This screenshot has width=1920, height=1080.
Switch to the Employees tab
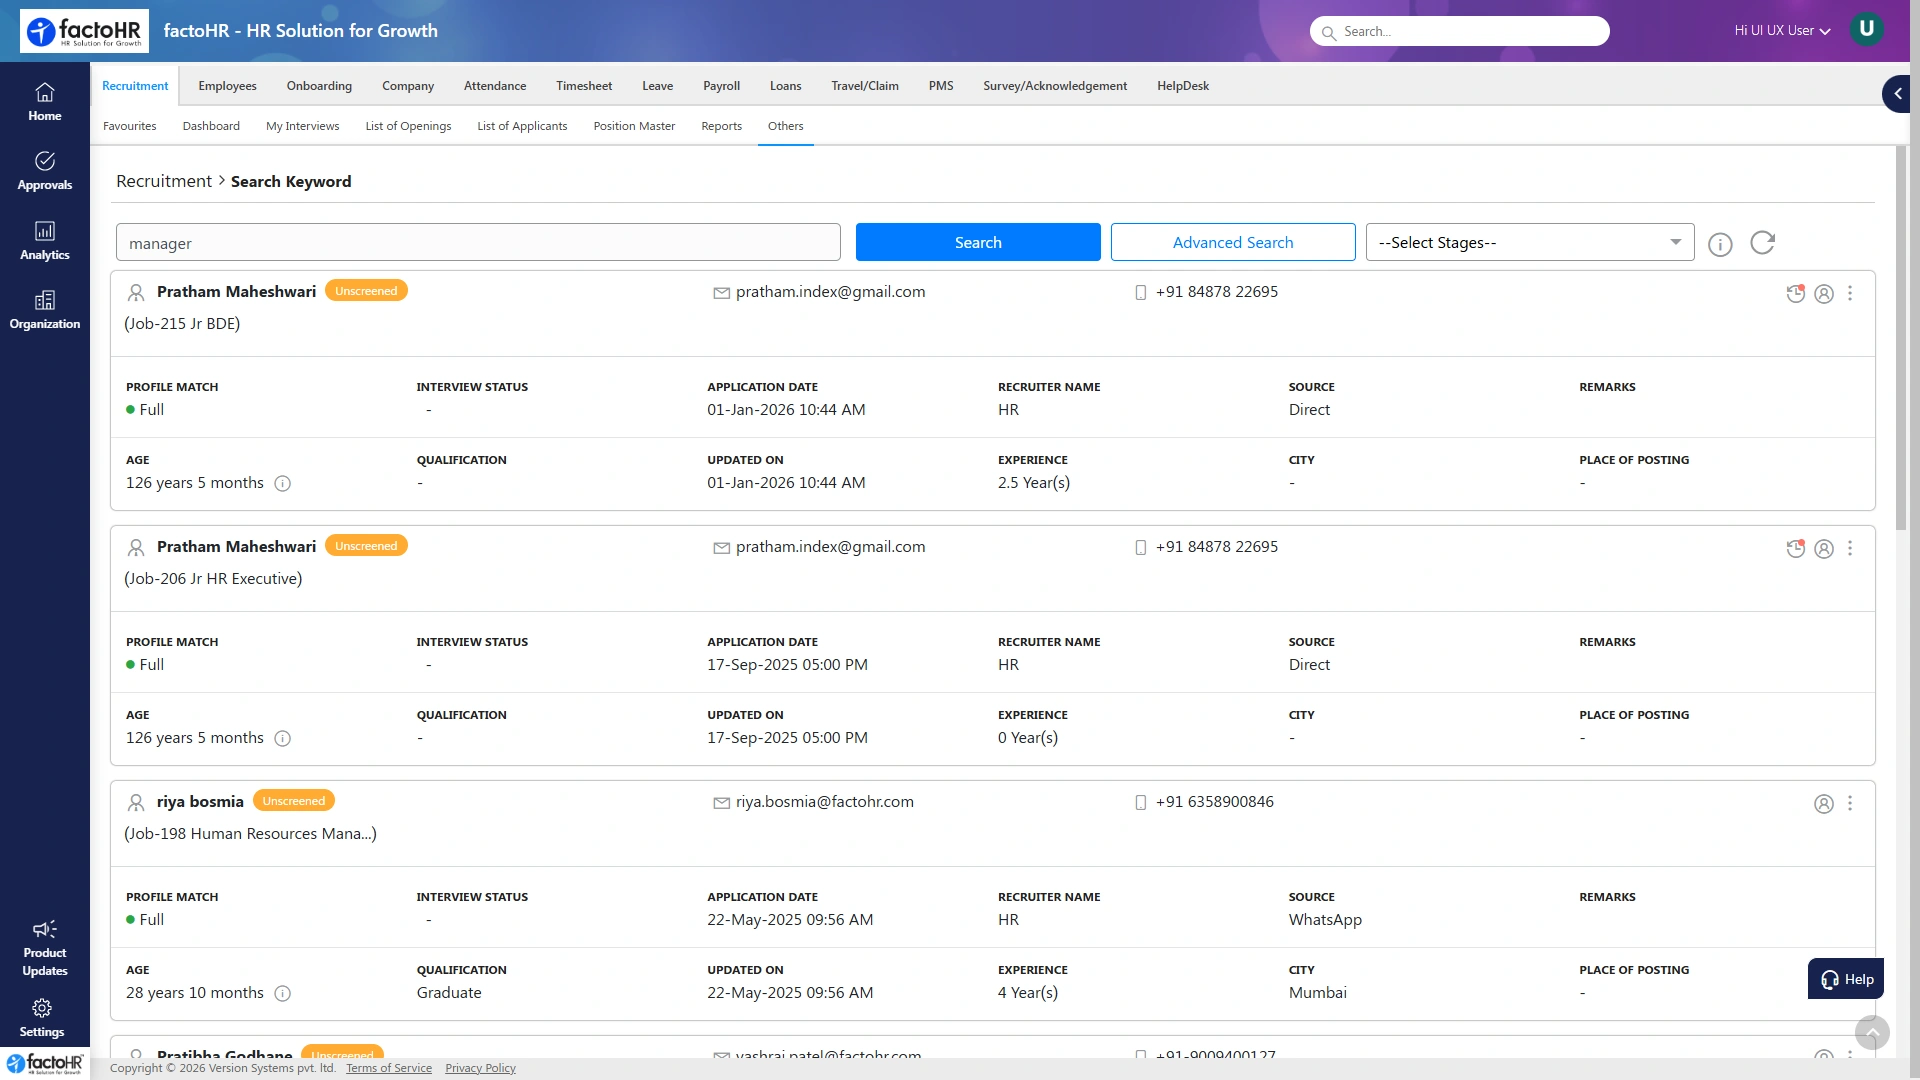pos(227,86)
